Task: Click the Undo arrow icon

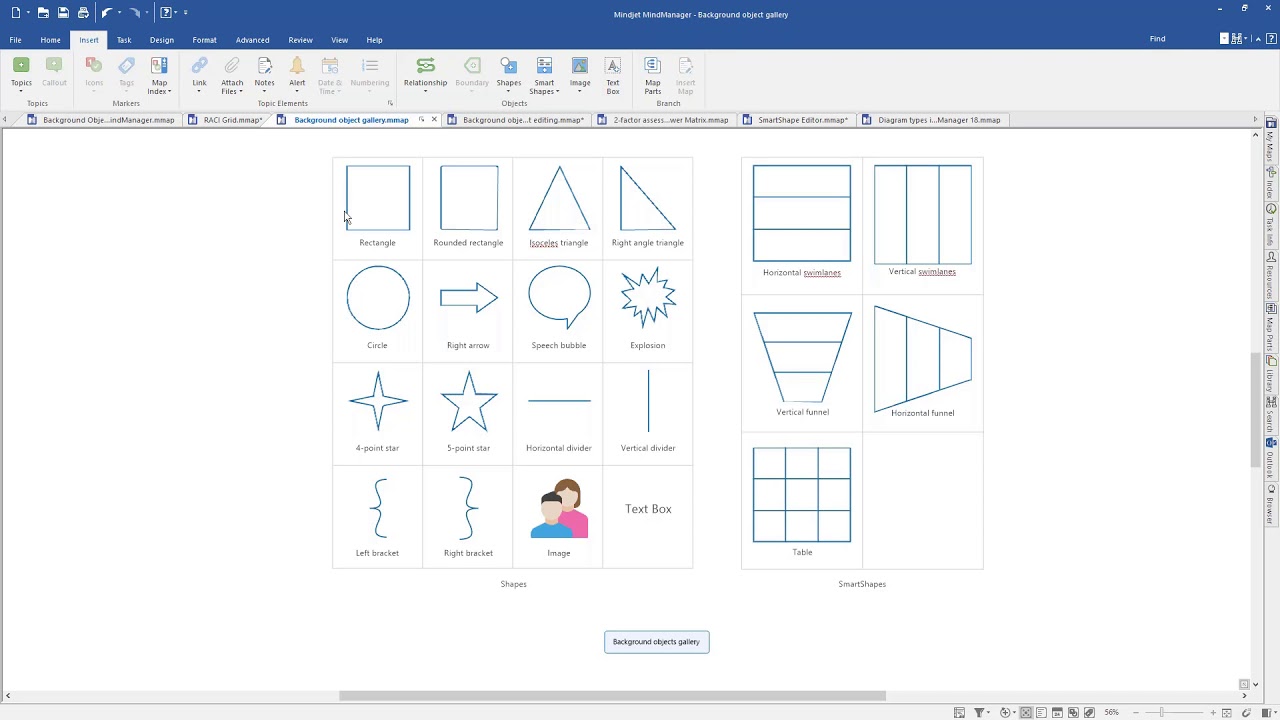Action: point(106,13)
